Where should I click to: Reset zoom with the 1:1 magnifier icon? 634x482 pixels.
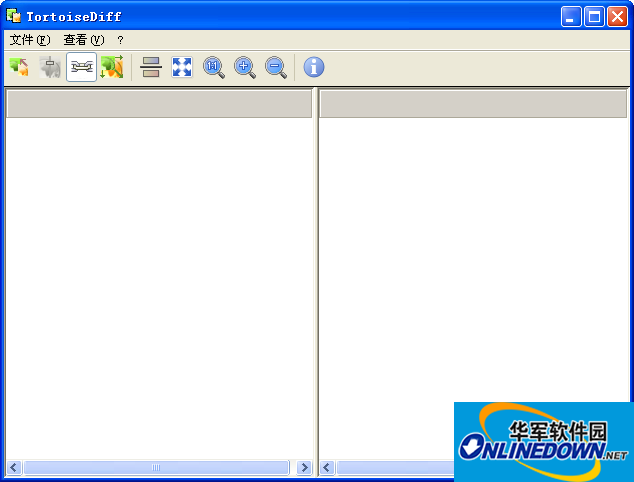(x=214, y=67)
